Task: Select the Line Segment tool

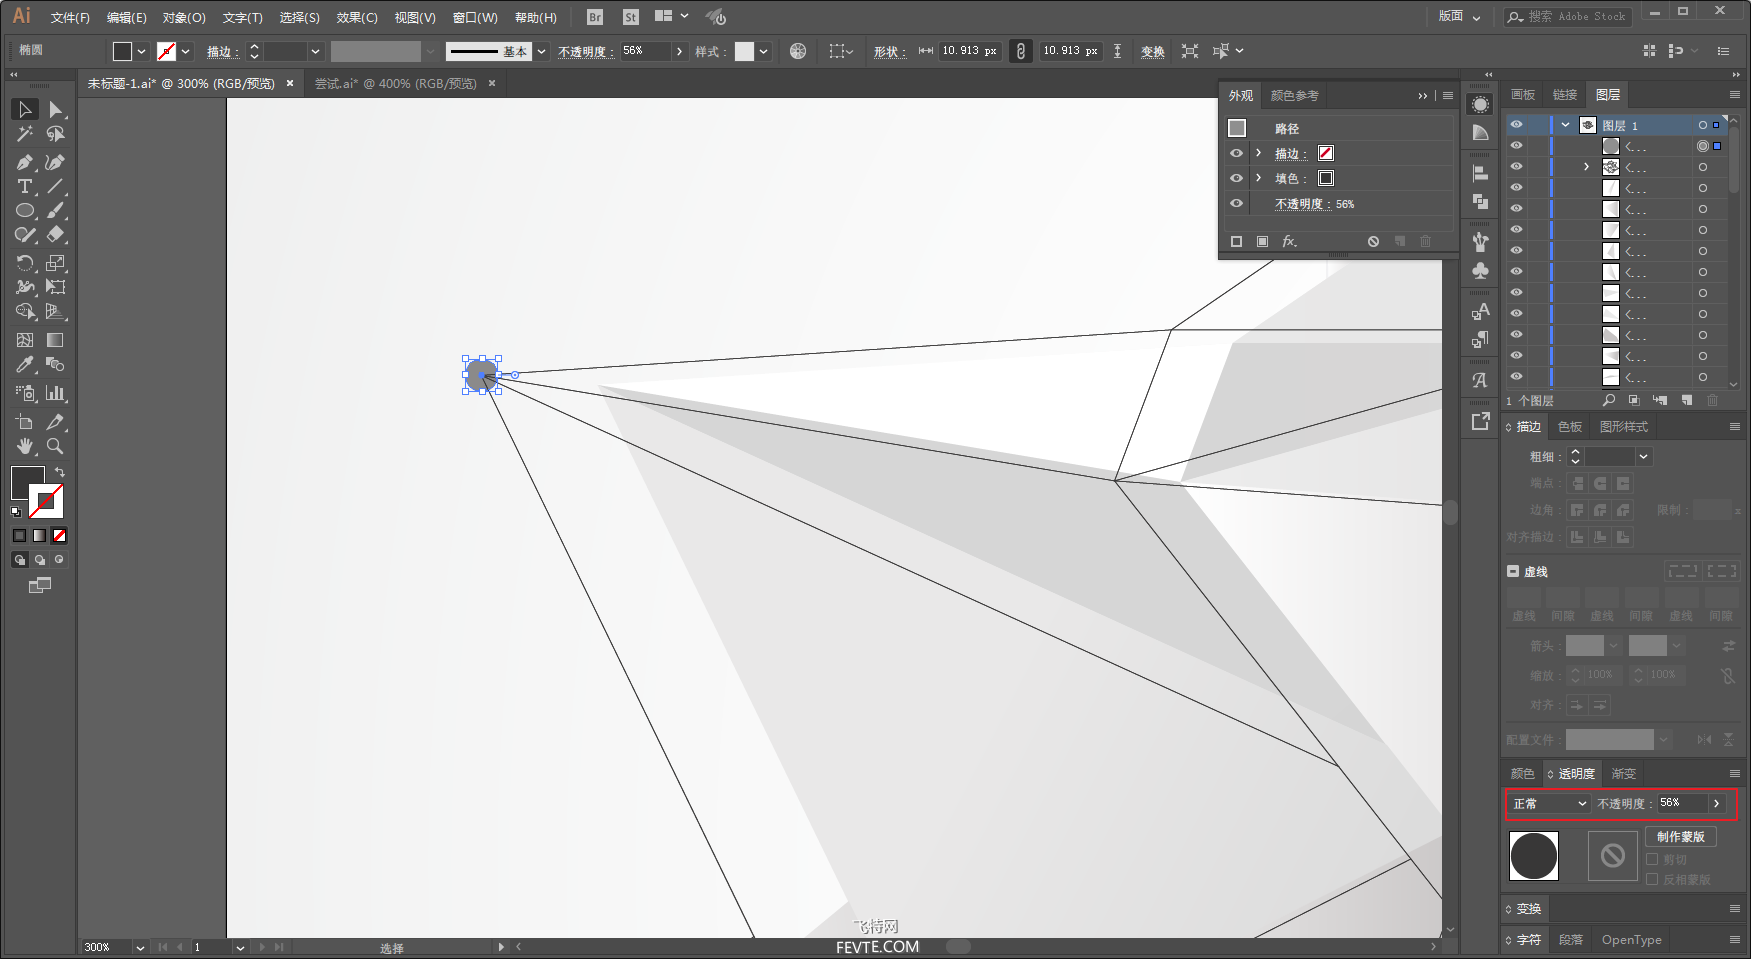Action: tap(56, 186)
